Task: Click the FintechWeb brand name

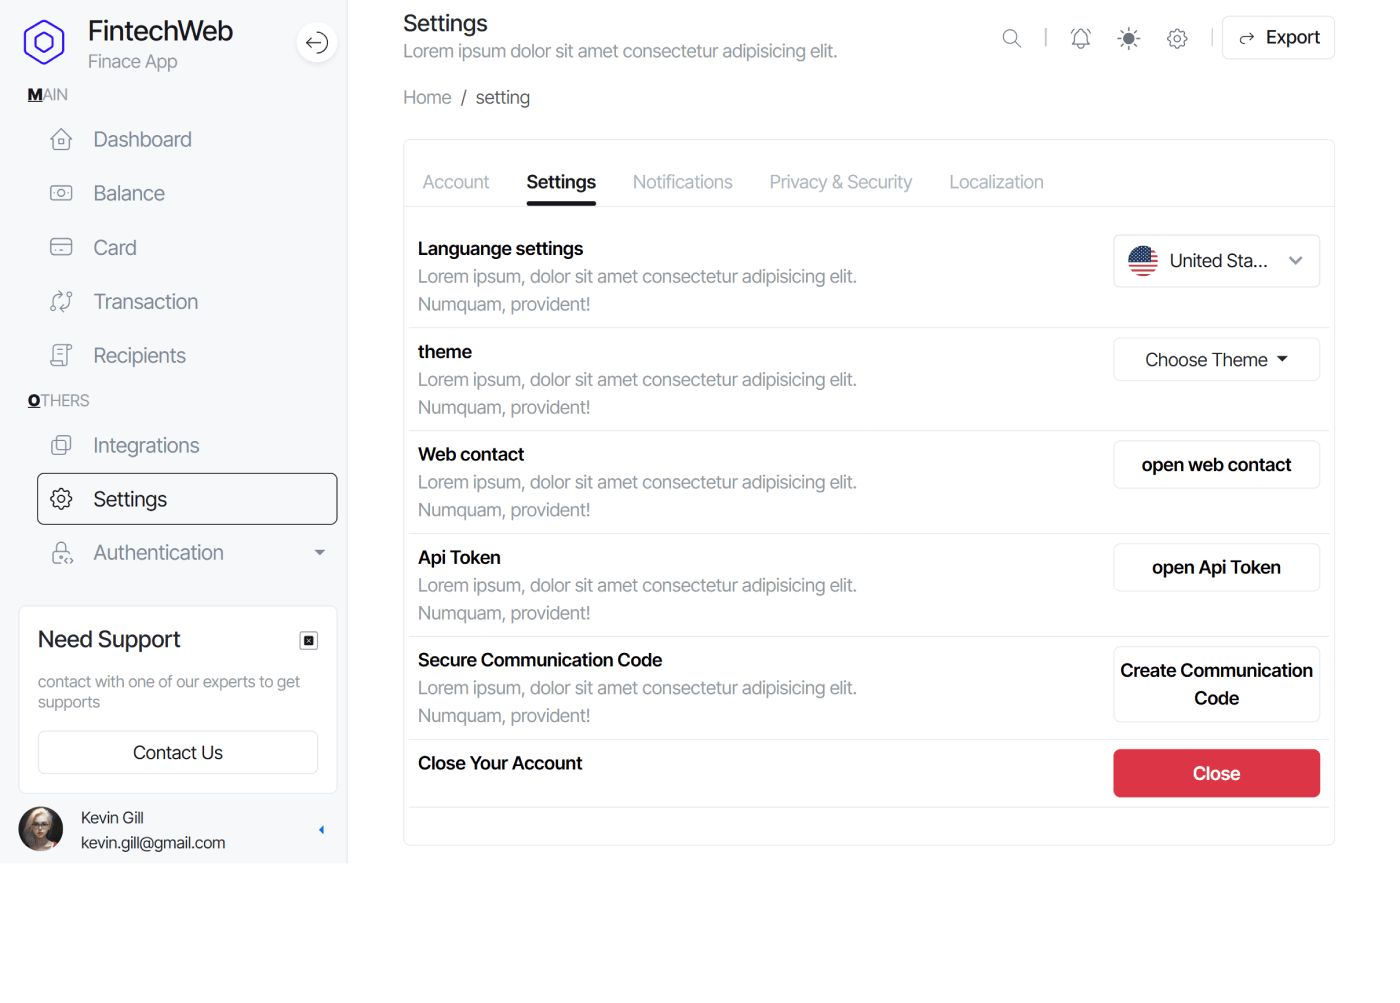Action: pyautogui.click(x=160, y=31)
